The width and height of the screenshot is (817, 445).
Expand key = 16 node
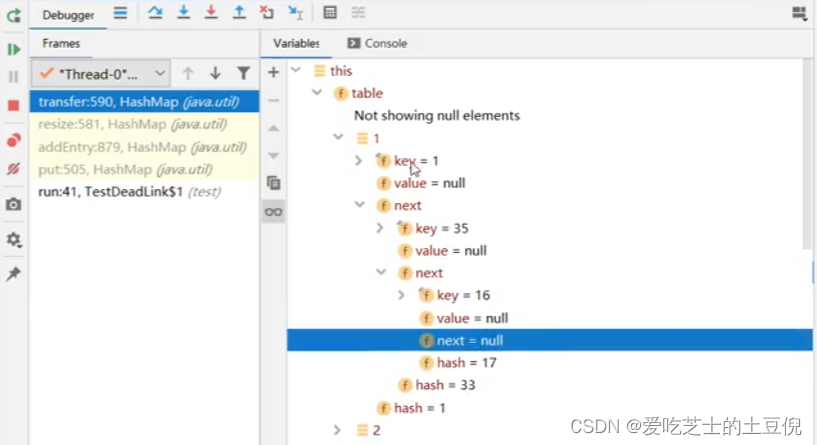coord(401,295)
